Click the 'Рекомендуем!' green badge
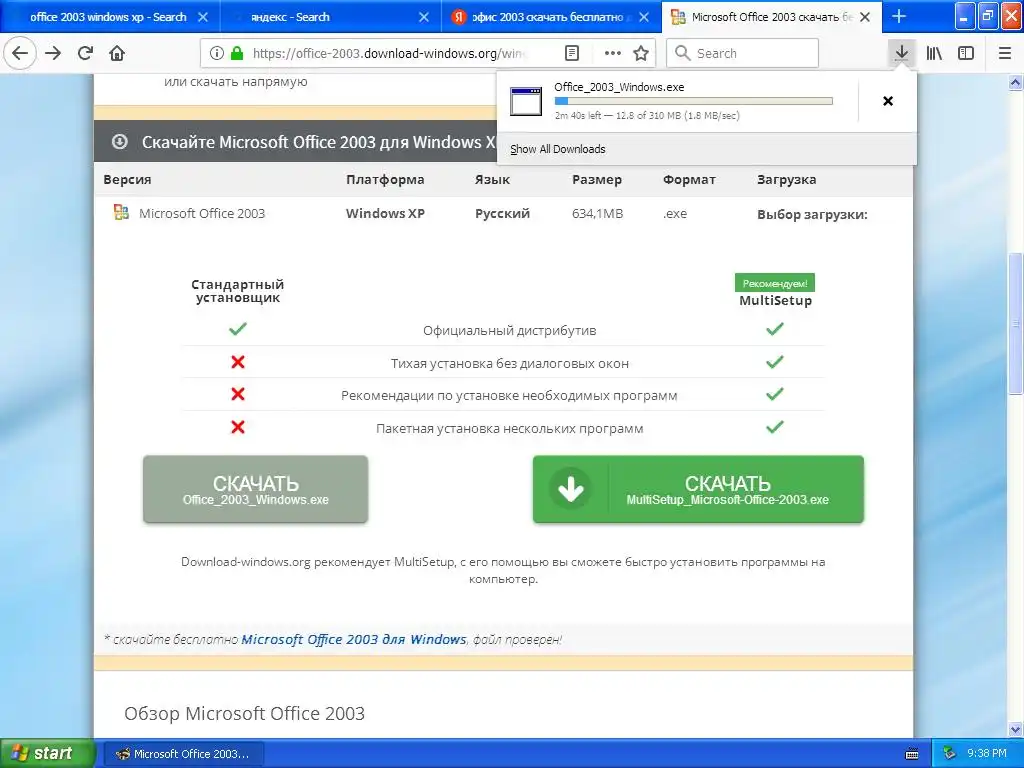This screenshot has width=1024, height=768. [775, 283]
